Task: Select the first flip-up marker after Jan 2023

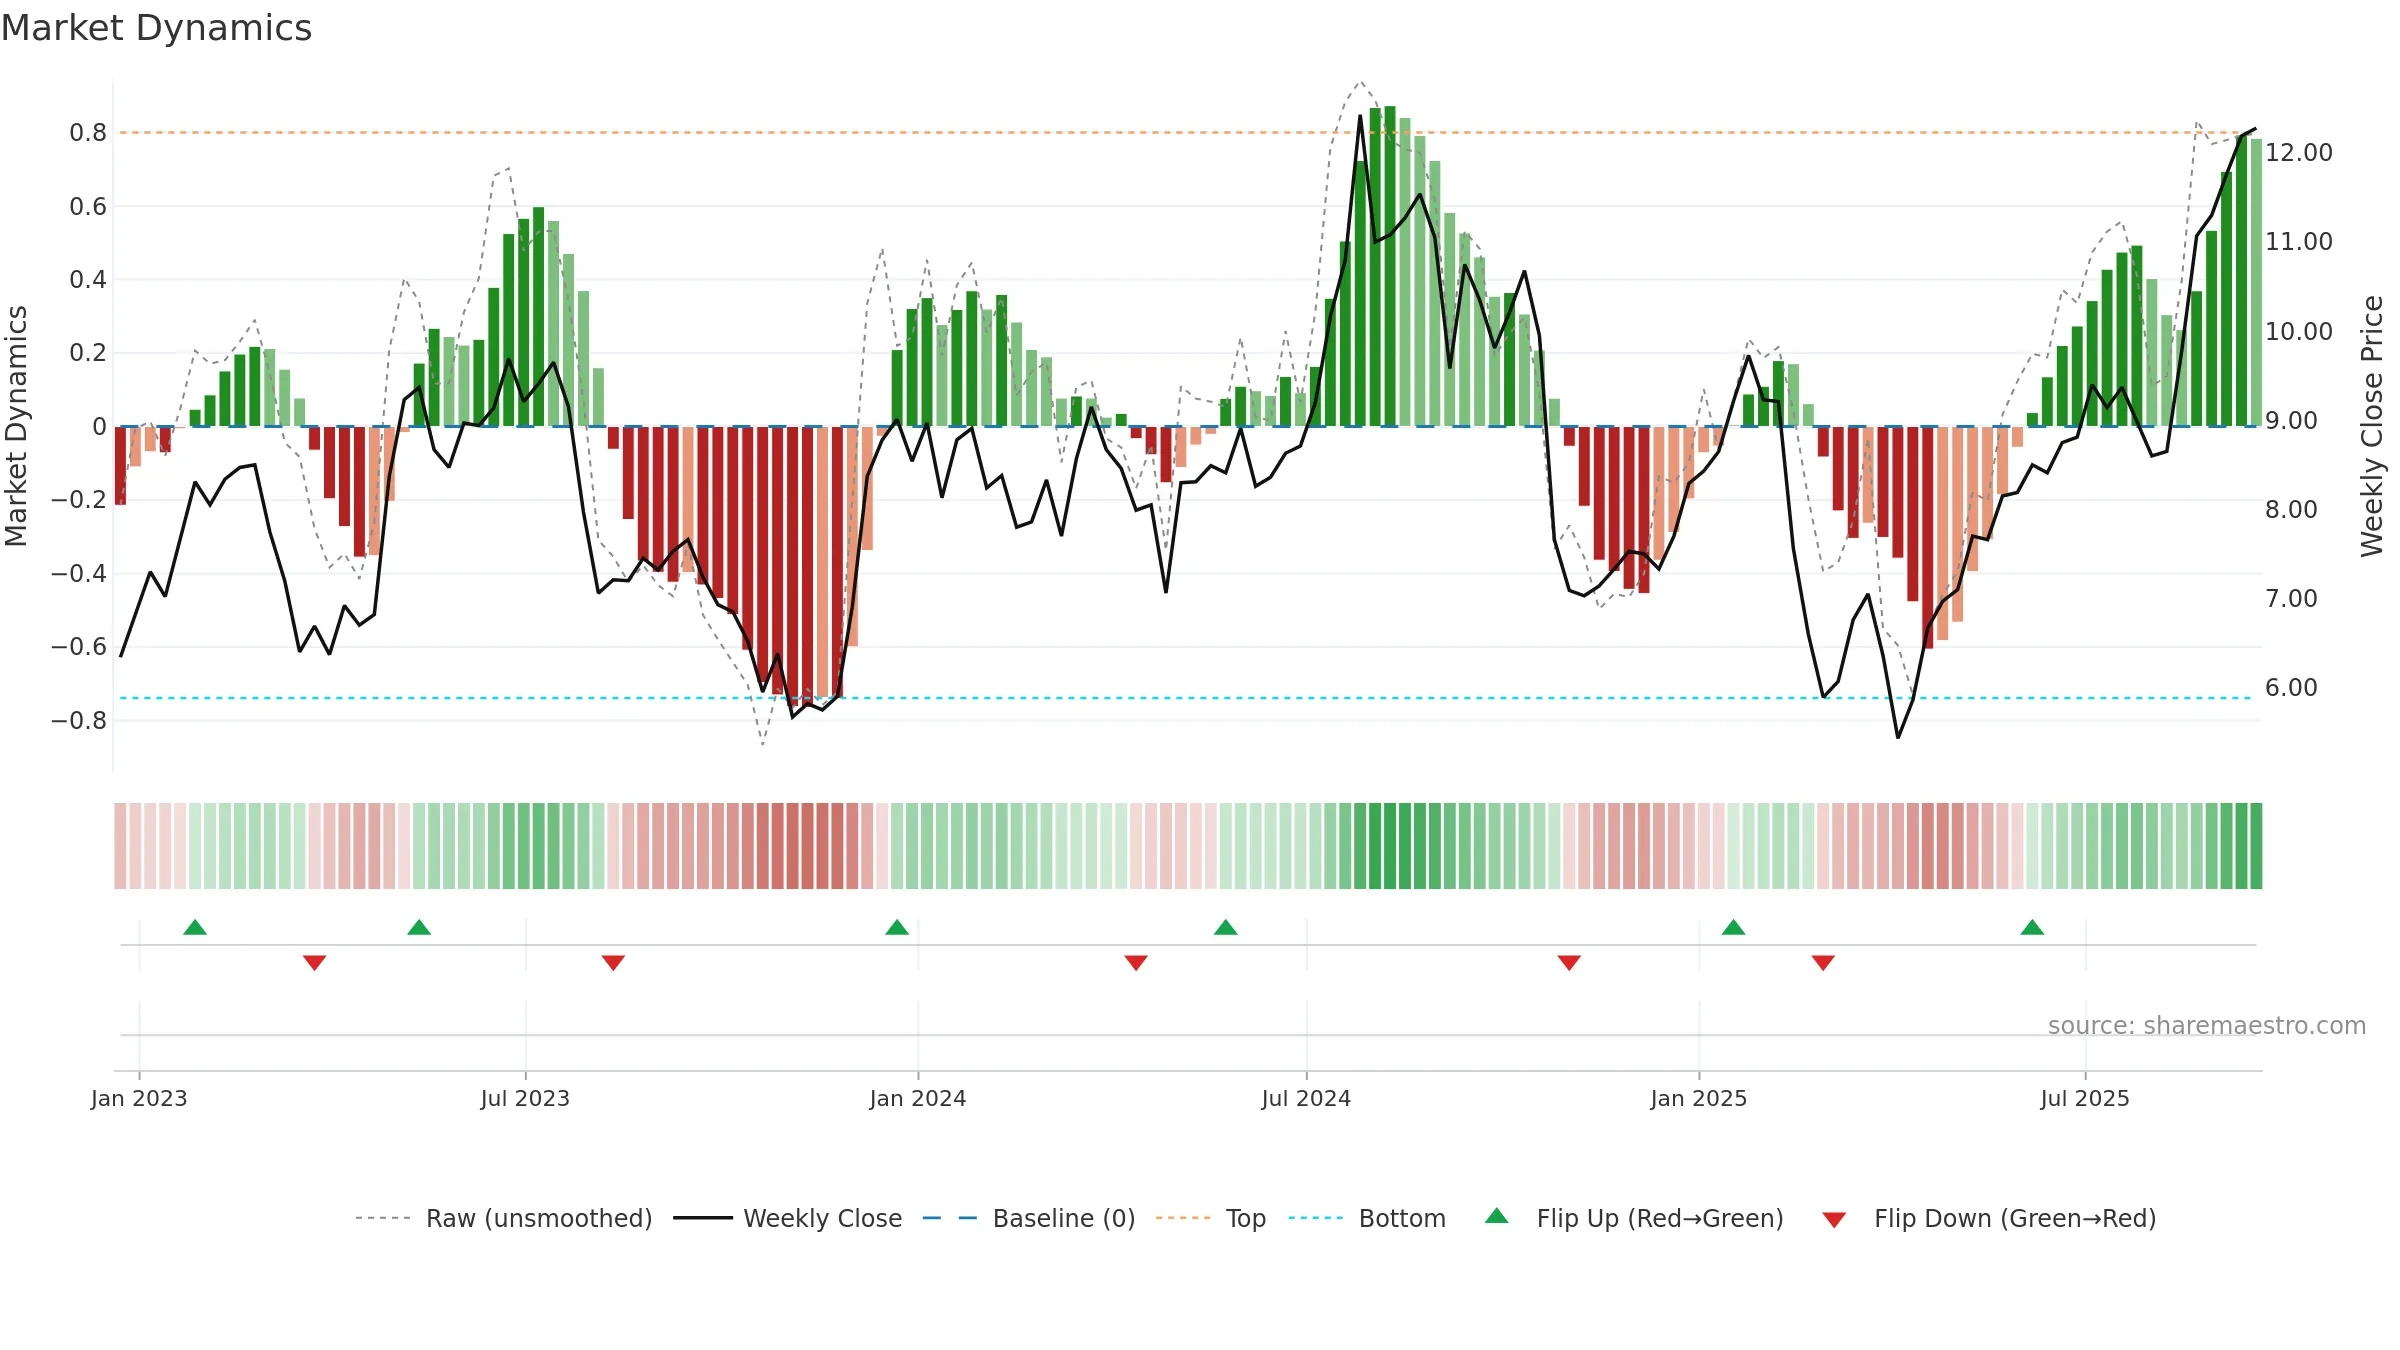Action: 195,927
